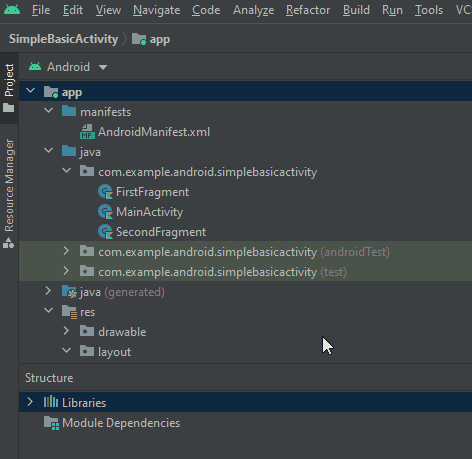
Task: Expand the (test) package
Action: 66,271
